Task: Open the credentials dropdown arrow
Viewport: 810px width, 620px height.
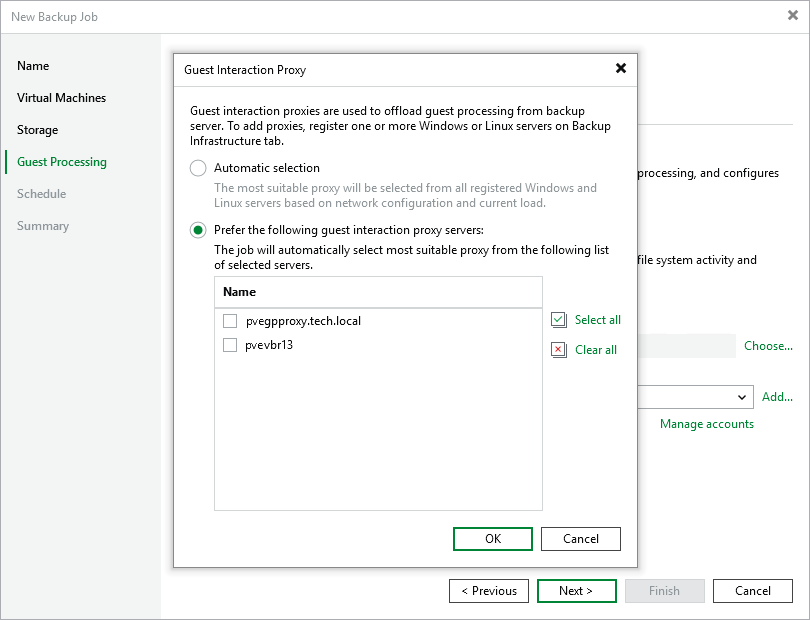Action: [x=744, y=397]
